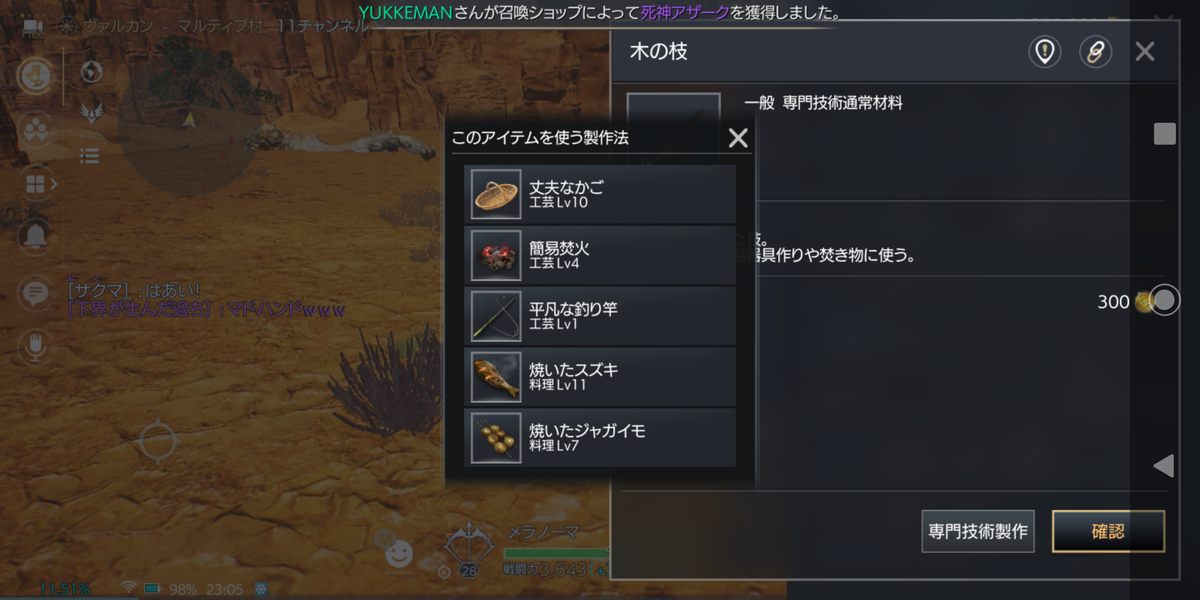This screenshot has height=600, width=1200.
Task: Click the 専門技術製作 button
Action: point(977,531)
